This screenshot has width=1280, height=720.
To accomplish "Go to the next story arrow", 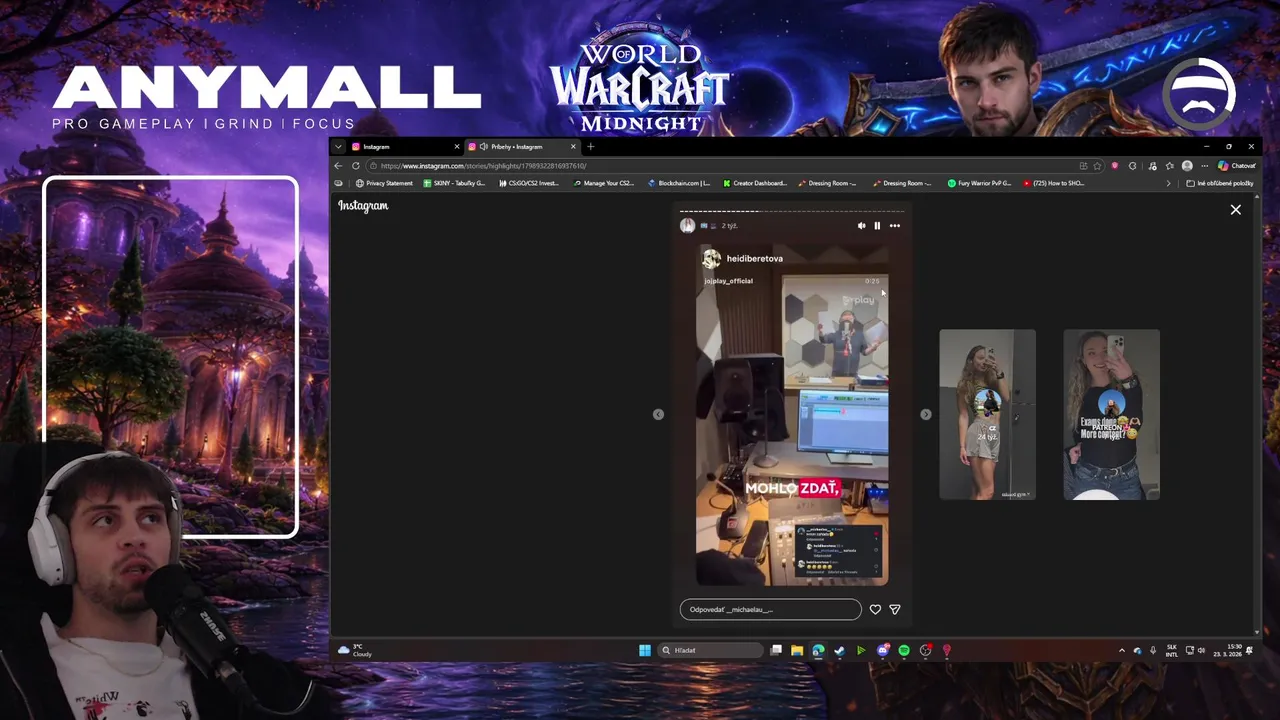I will 926,414.
